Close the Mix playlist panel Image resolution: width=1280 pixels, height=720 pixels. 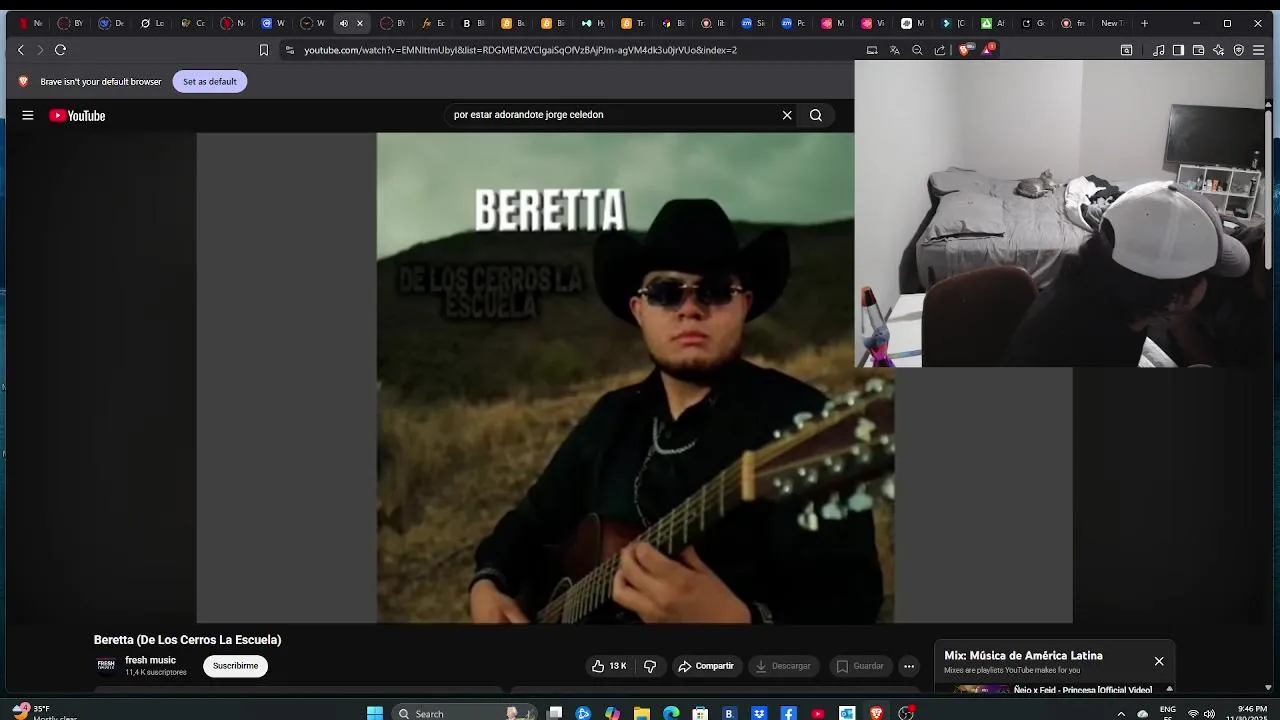tap(1159, 661)
